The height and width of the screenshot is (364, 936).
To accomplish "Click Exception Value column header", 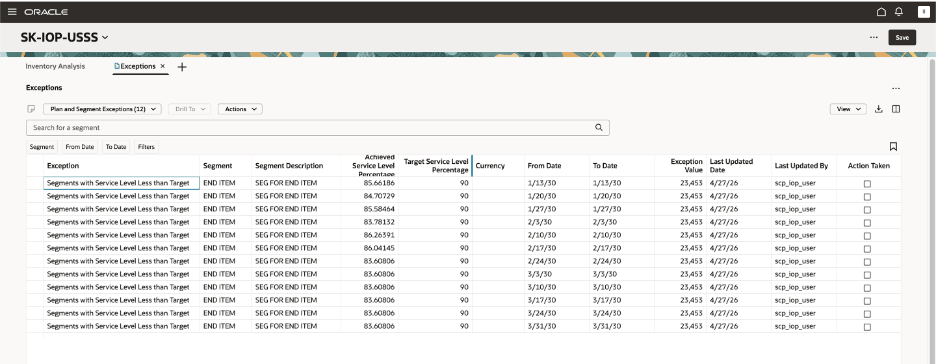I will (681, 166).
